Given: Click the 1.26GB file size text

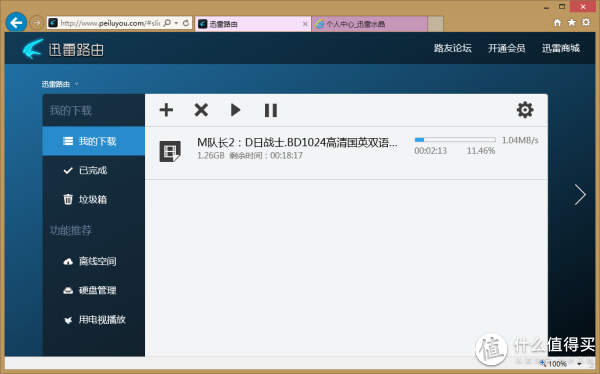Looking at the screenshot, I should 210,155.
